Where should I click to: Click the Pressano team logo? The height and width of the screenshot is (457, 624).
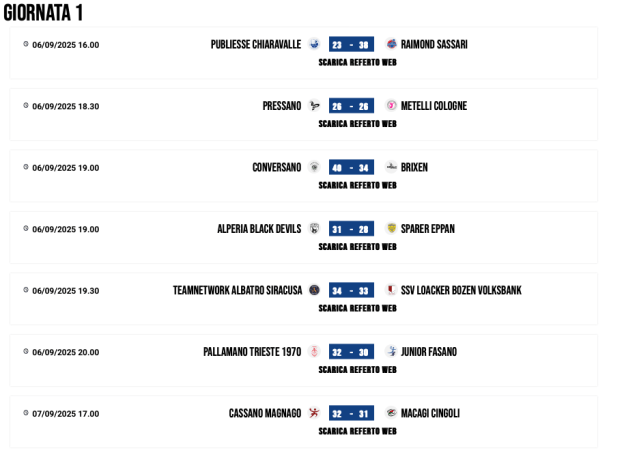coord(314,106)
